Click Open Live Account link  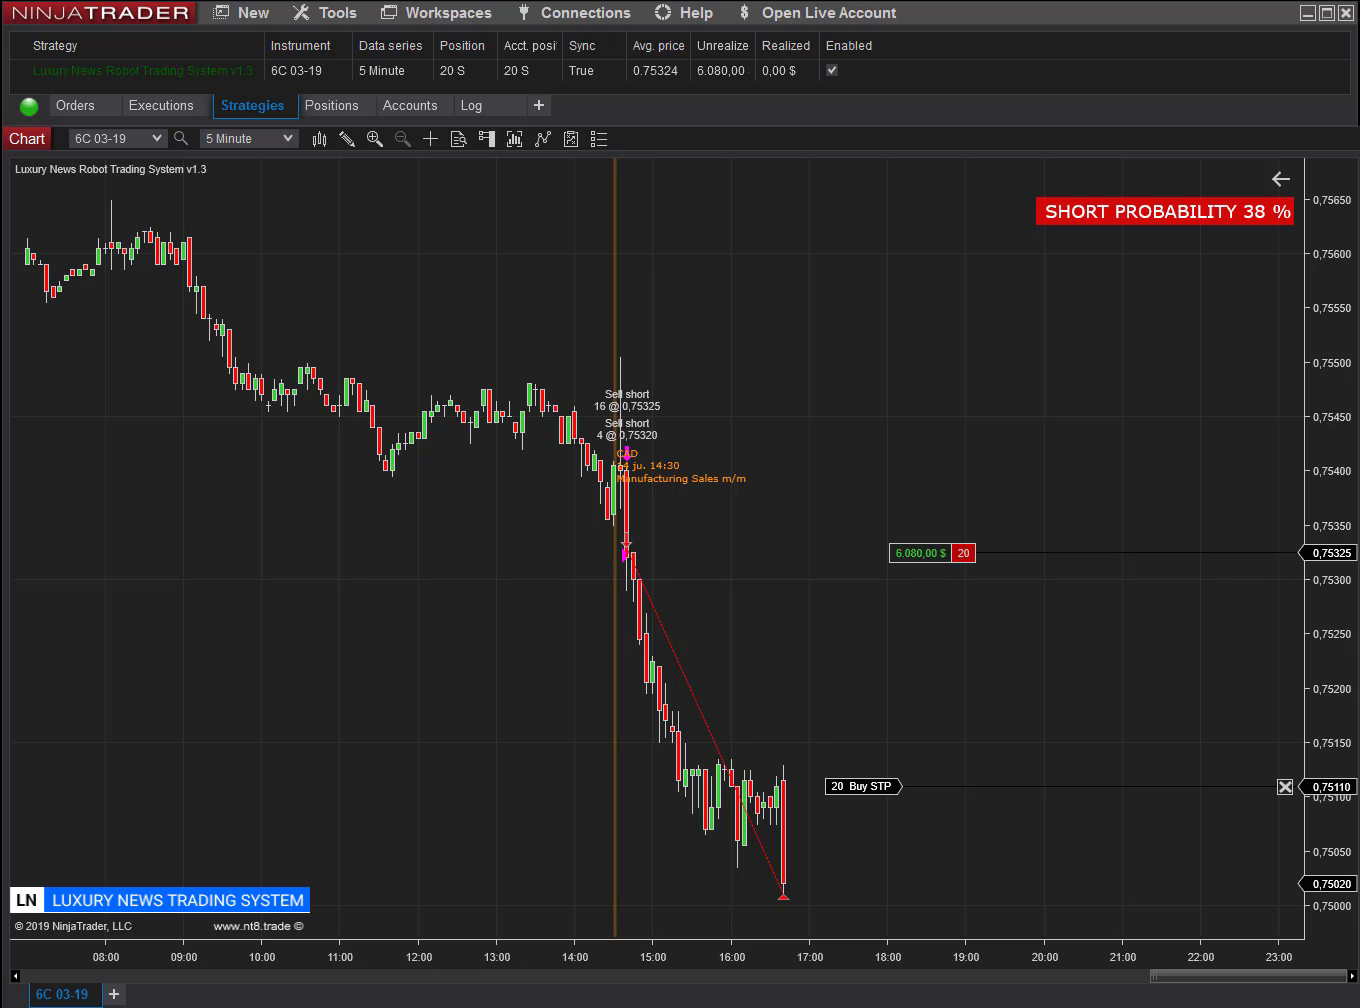pos(829,12)
